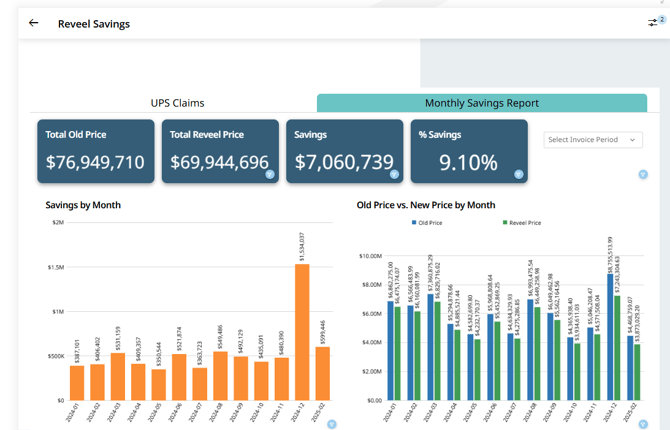Select the Monthly Savings Report tab
The image size is (670, 430).
481,103
